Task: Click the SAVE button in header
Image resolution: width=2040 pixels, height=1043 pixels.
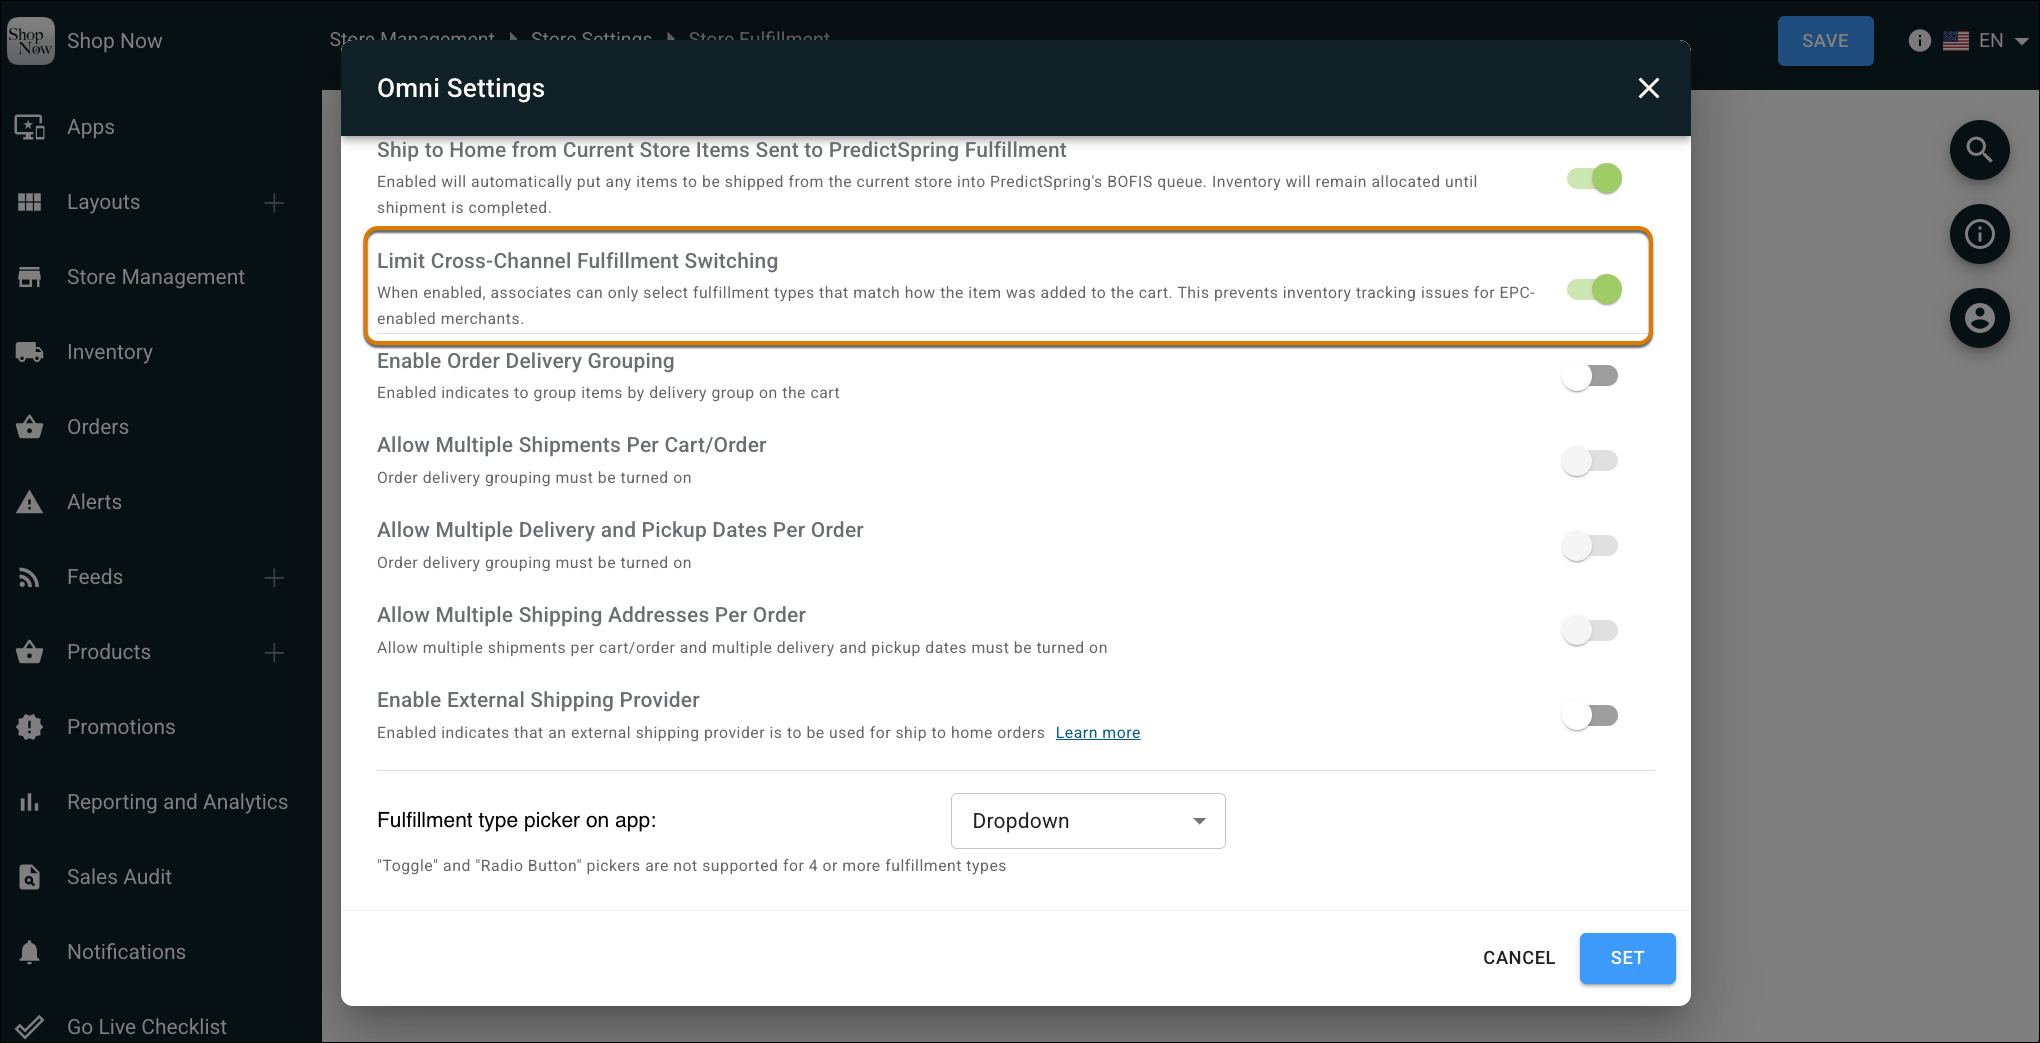Action: [1825, 41]
